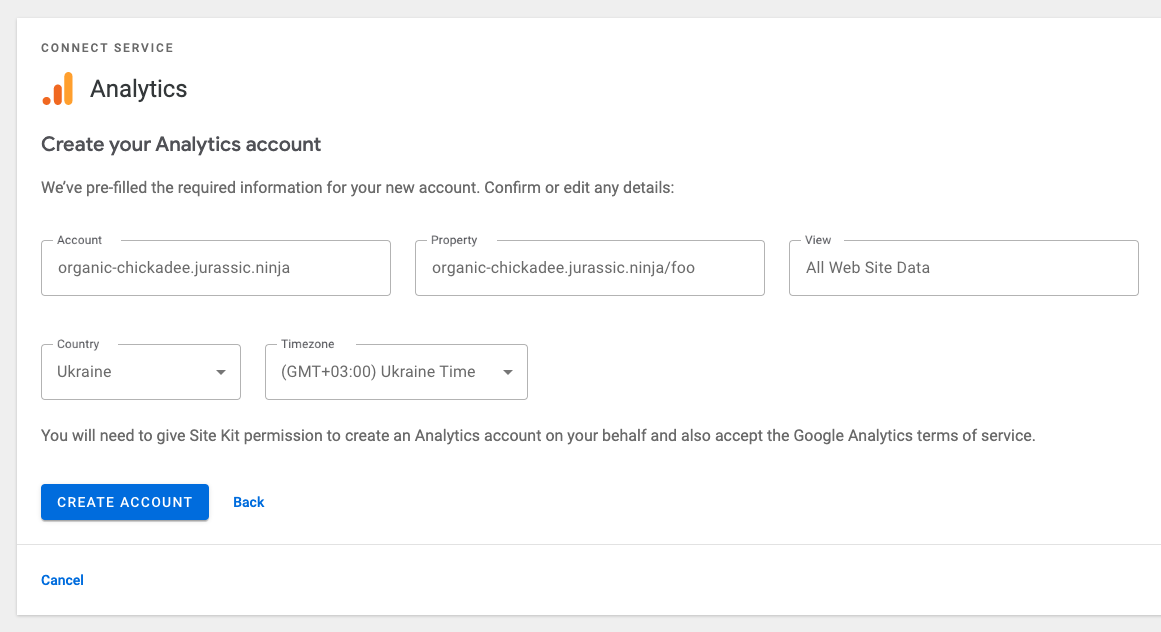This screenshot has height=632, width=1161.
Task: Focus the View field All Web Site Data
Action: pos(963,268)
